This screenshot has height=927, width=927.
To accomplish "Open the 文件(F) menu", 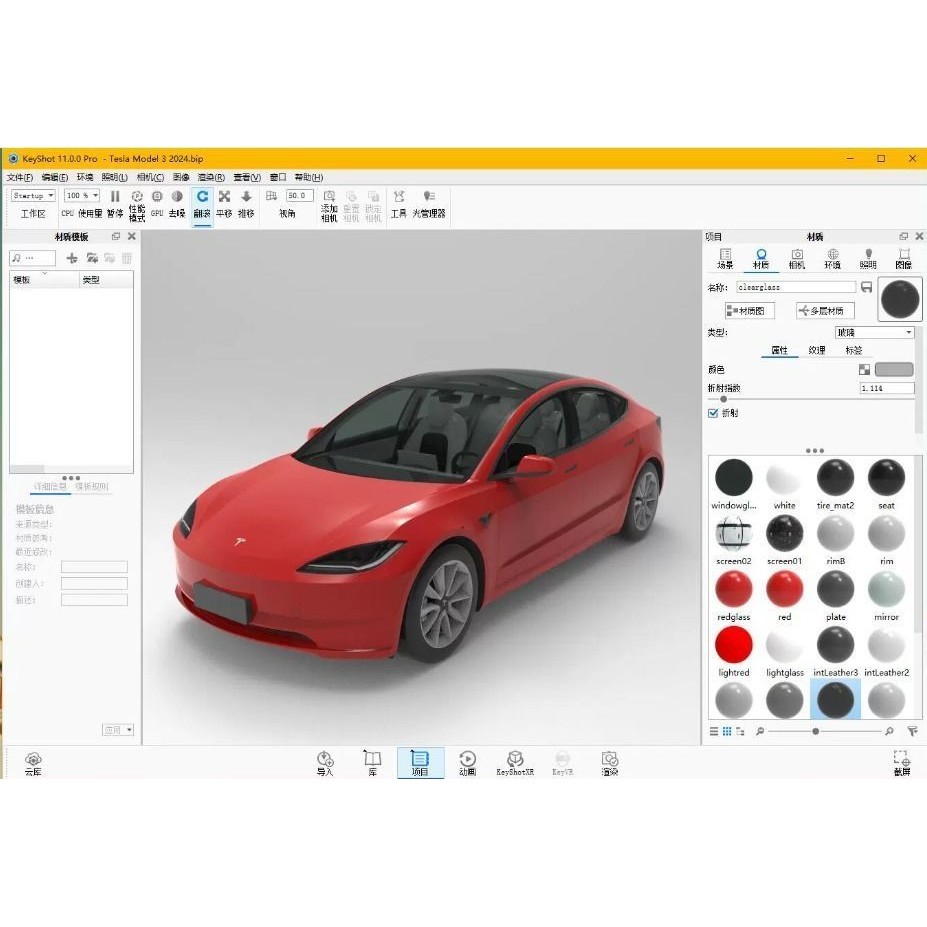I will click(x=20, y=177).
